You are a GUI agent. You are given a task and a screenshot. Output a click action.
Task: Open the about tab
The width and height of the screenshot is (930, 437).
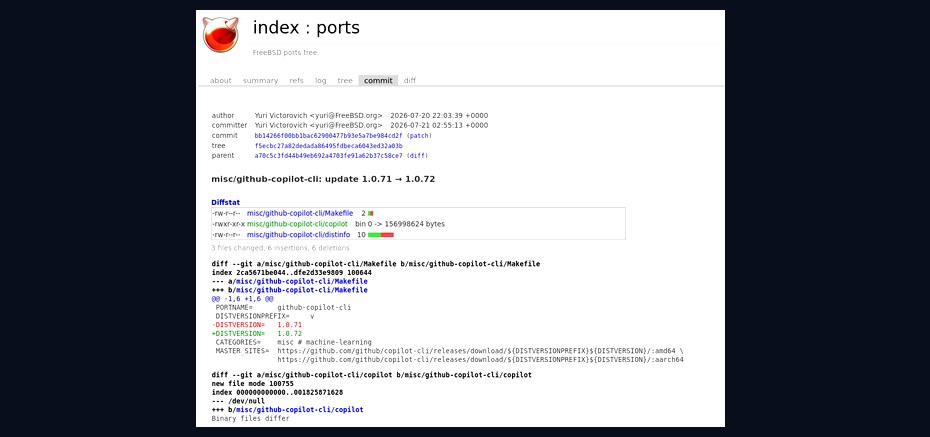click(x=221, y=81)
